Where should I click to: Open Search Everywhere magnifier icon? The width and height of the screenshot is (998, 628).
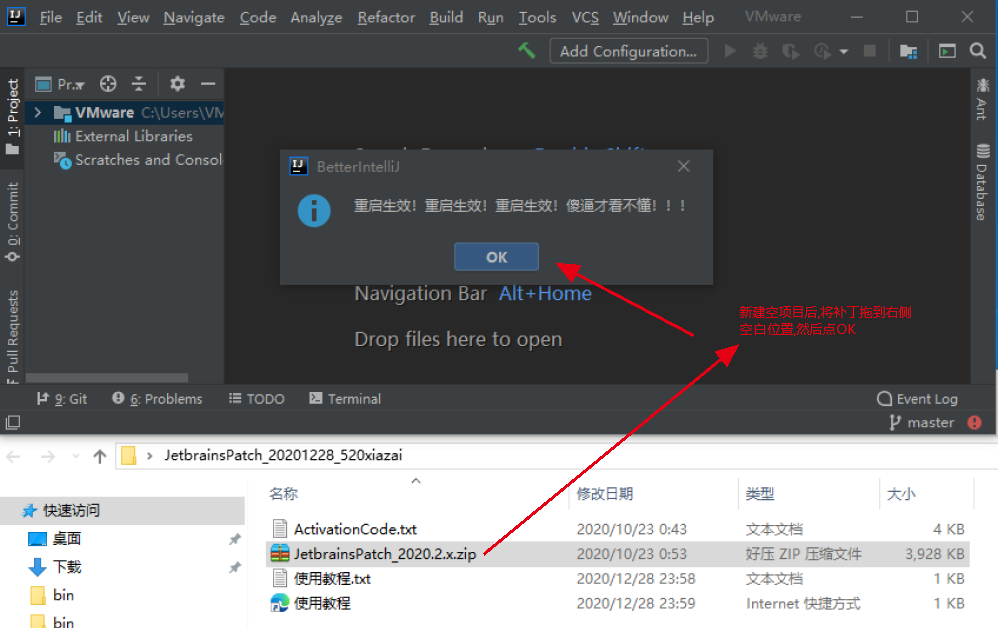[978, 51]
